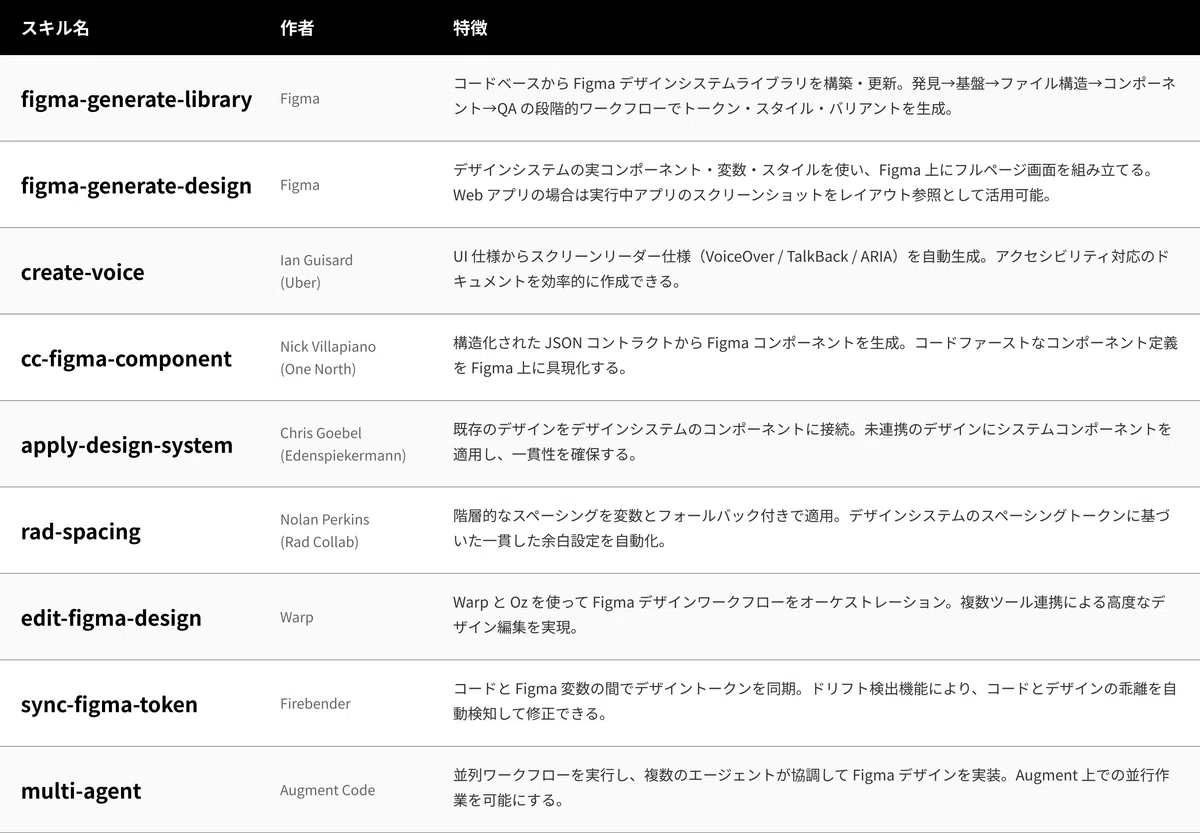Select the apply-design-system skill name
1200x833 pixels.
[127, 445]
